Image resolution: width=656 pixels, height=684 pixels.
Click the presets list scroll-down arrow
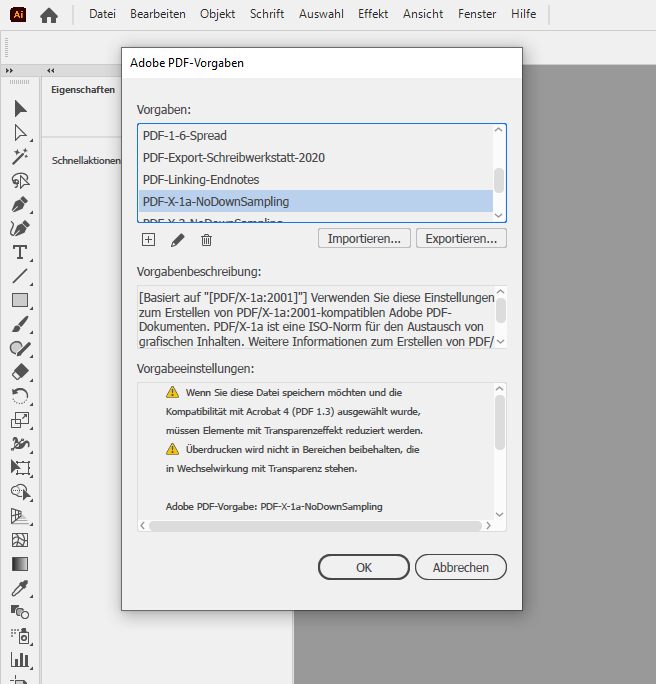click(499, 215)
